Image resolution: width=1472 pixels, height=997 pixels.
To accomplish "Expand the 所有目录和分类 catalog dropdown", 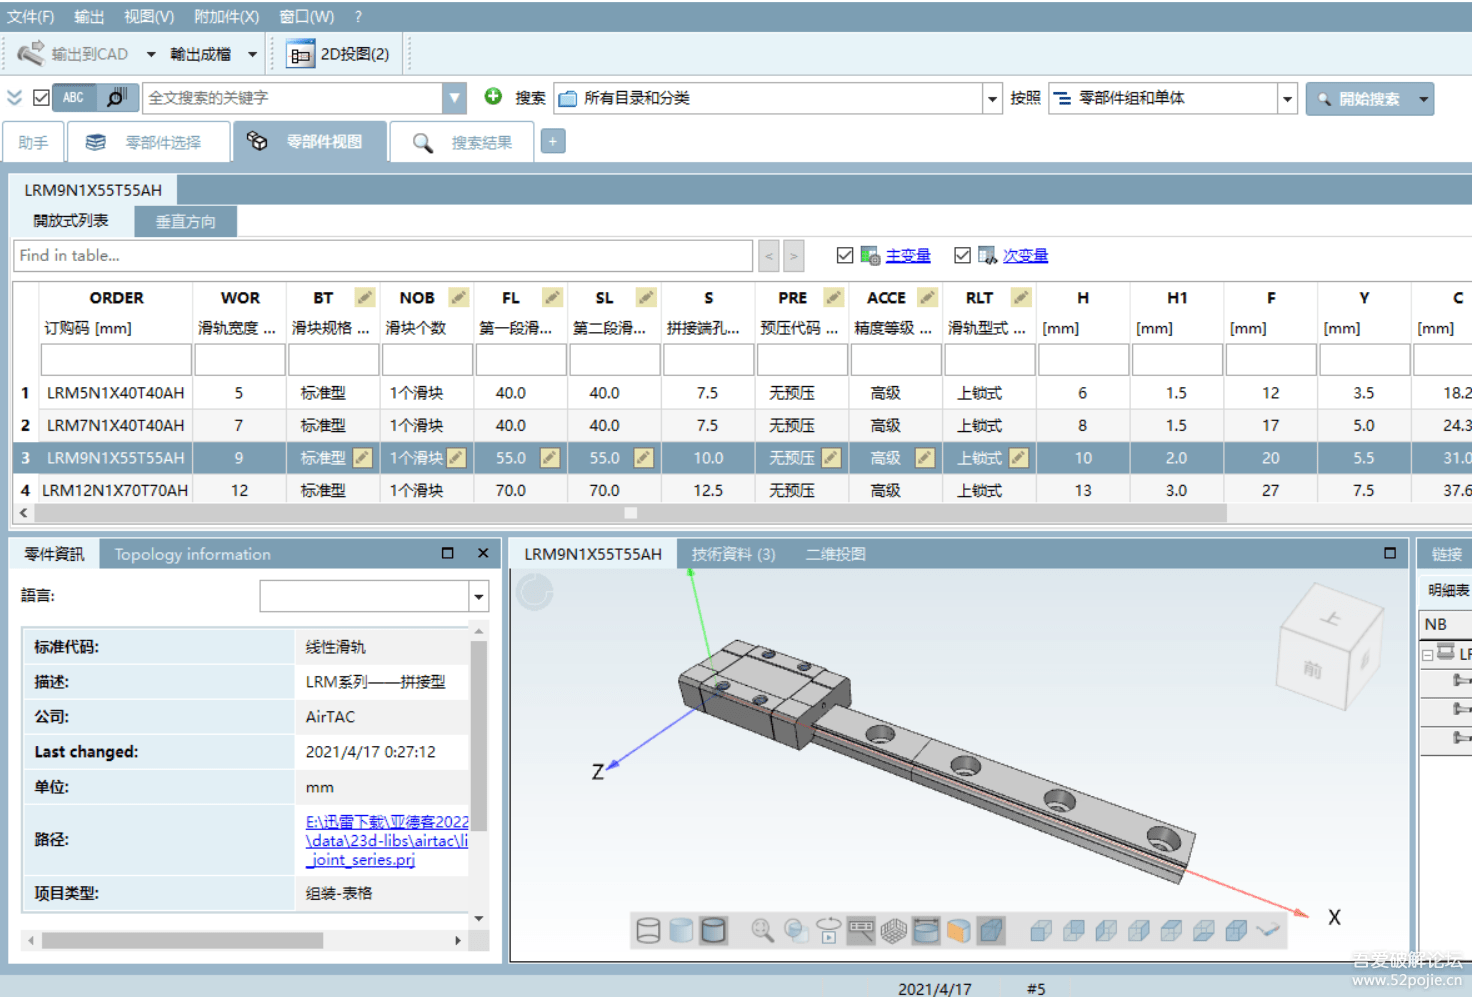I will coord(992,98).
